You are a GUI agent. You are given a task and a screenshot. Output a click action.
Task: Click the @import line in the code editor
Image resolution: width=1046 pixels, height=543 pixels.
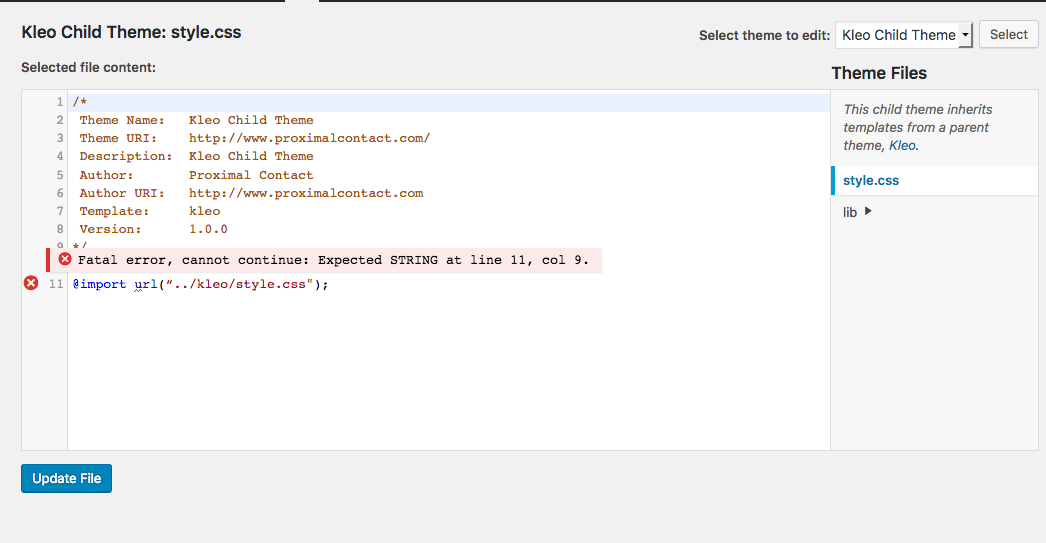201,284
